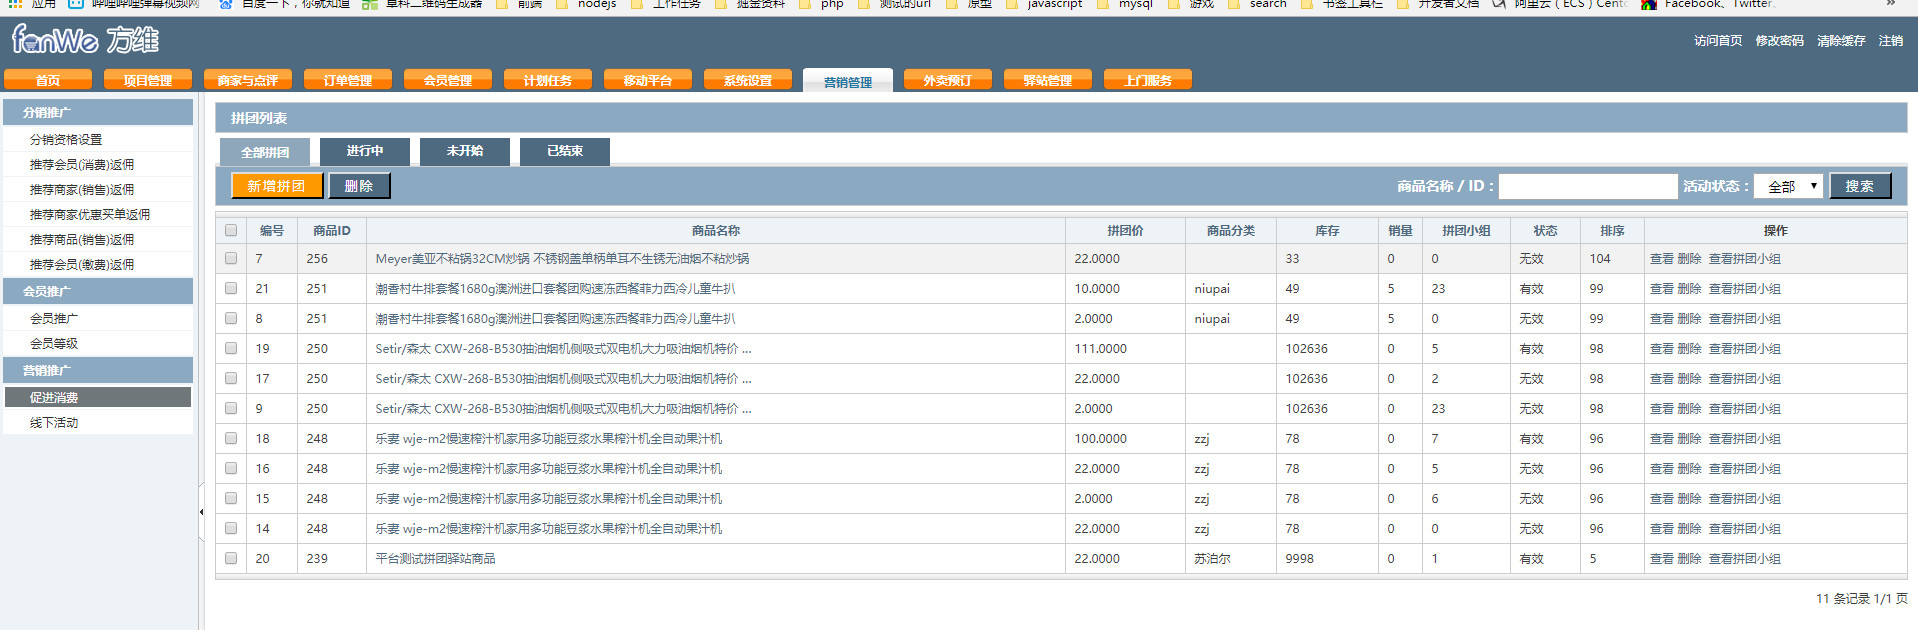Toggle the select-all checkbox in table header
Screen dimensions: 1918x630
tap(231, 230)
